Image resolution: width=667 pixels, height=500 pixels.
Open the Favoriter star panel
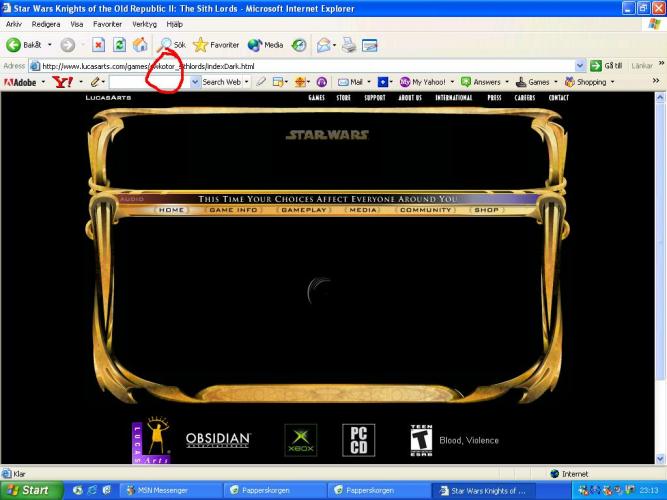[x=216, y=45]
